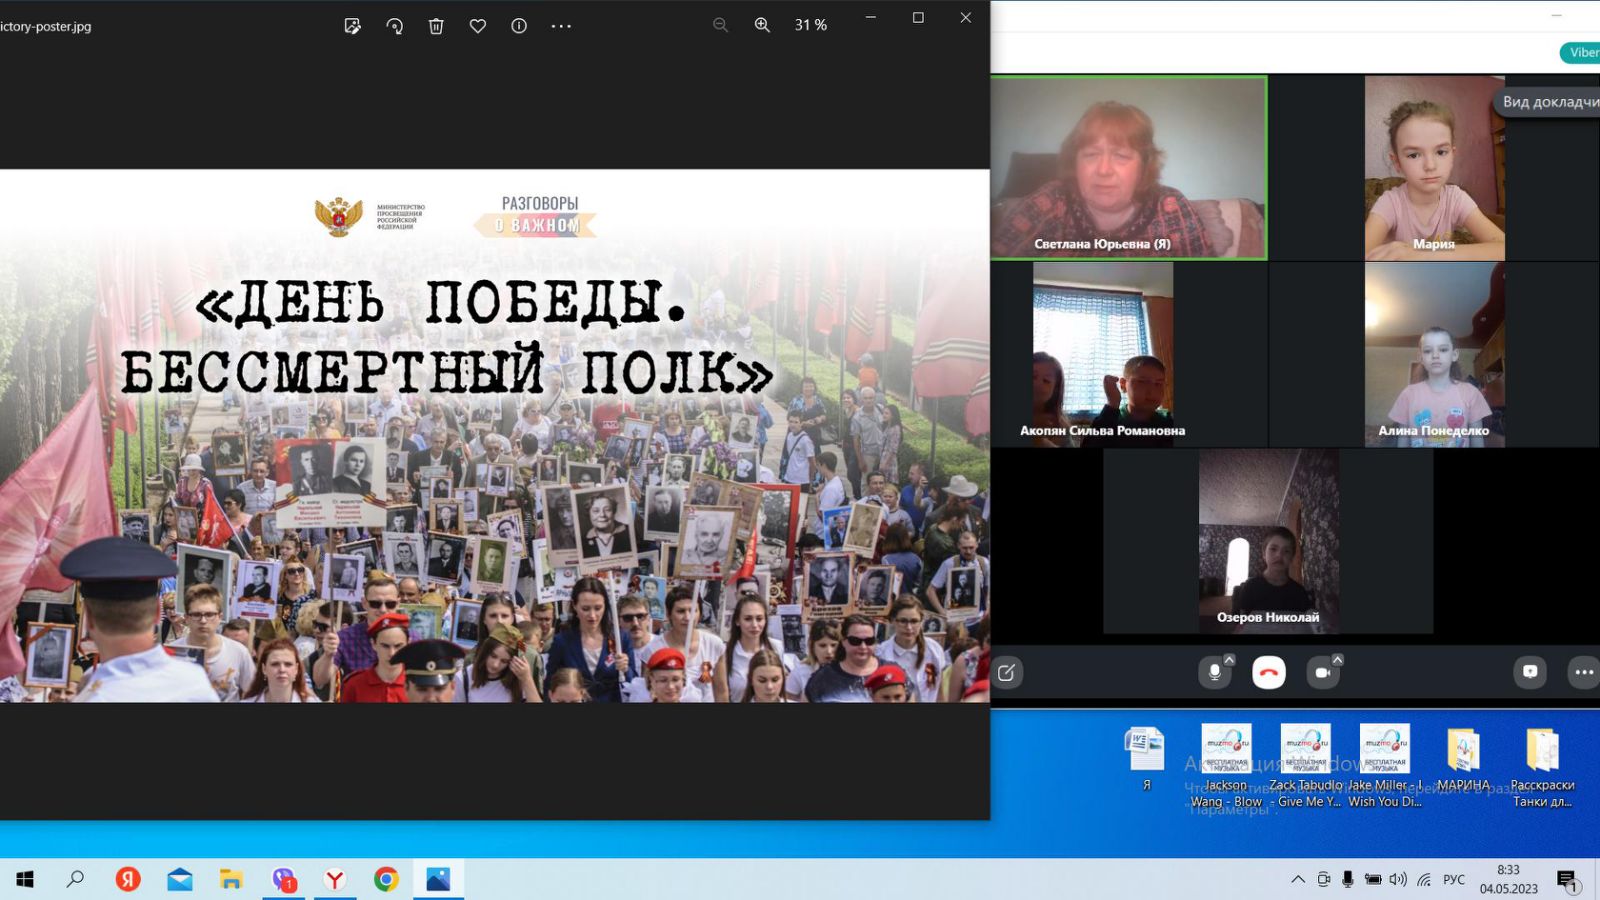Expand microphone options arrow
Viewport: 1600px width, 900px height.
pos(1230,660)
